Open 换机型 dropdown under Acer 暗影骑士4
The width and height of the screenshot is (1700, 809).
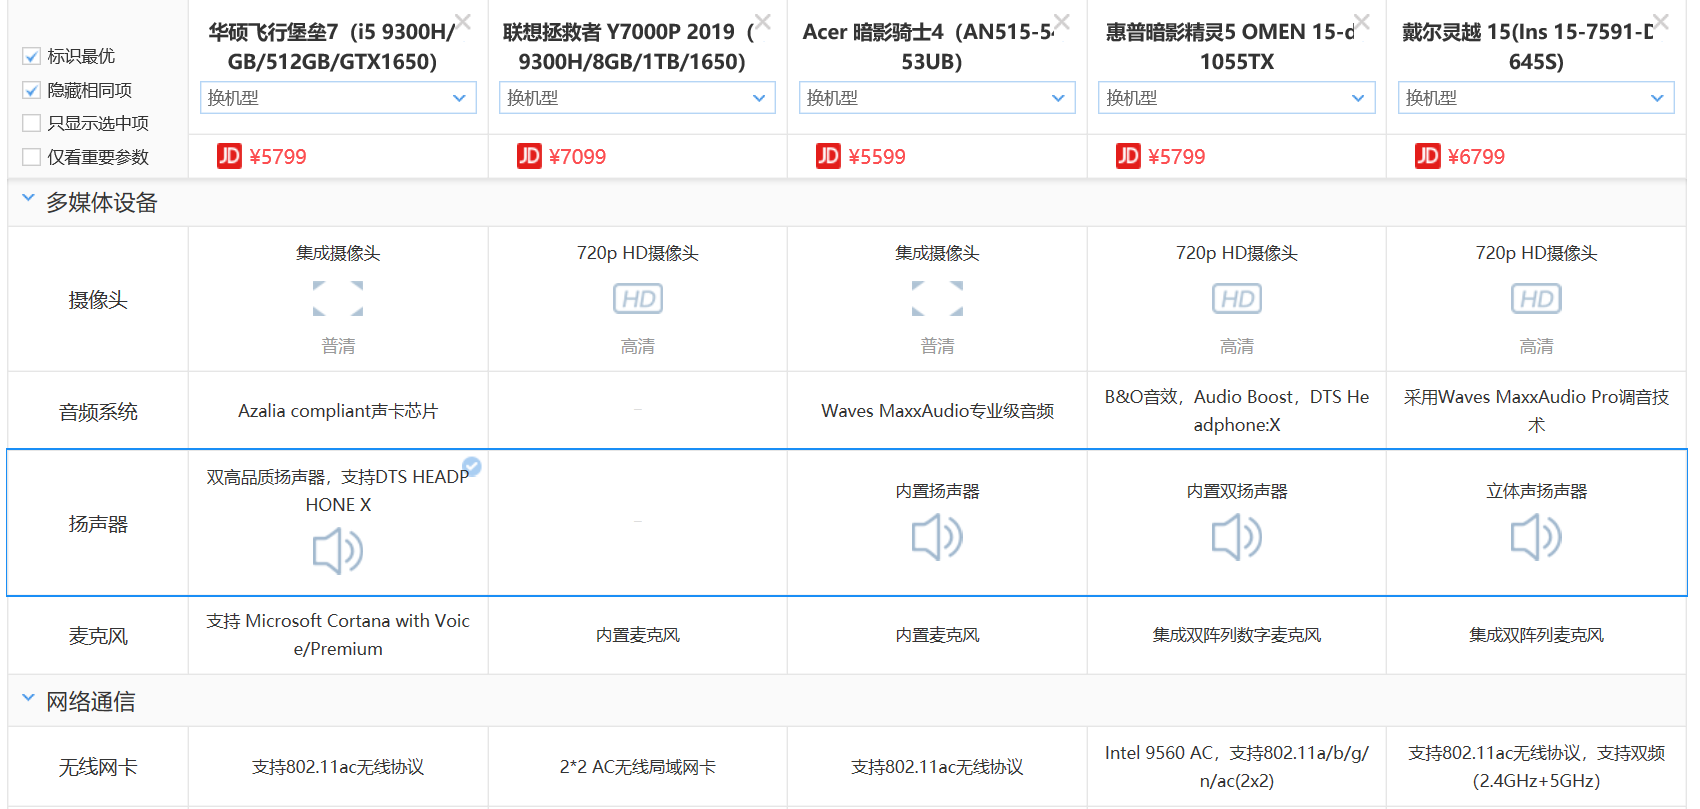pos(937,98)
